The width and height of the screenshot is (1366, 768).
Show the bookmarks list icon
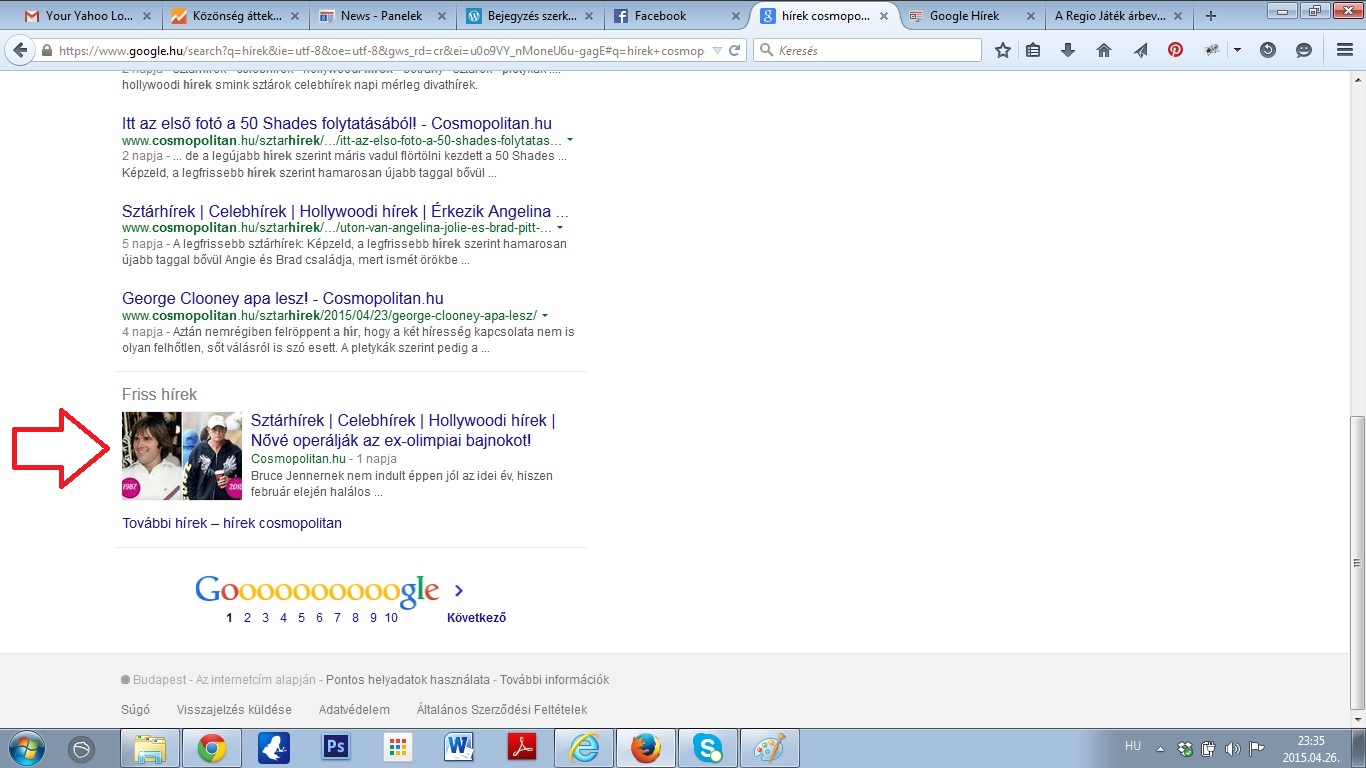[1033, 50]
